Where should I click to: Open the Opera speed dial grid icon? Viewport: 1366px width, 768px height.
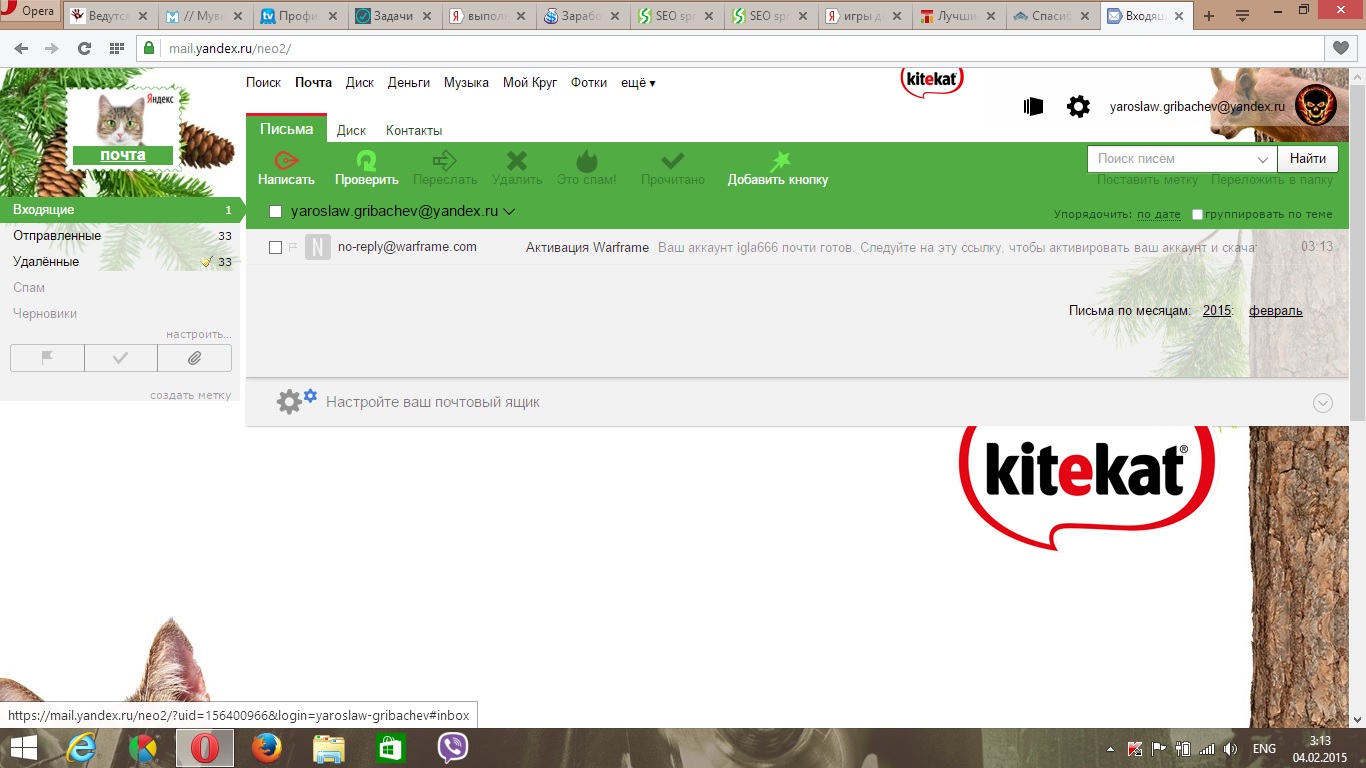(x=116, y=48)
